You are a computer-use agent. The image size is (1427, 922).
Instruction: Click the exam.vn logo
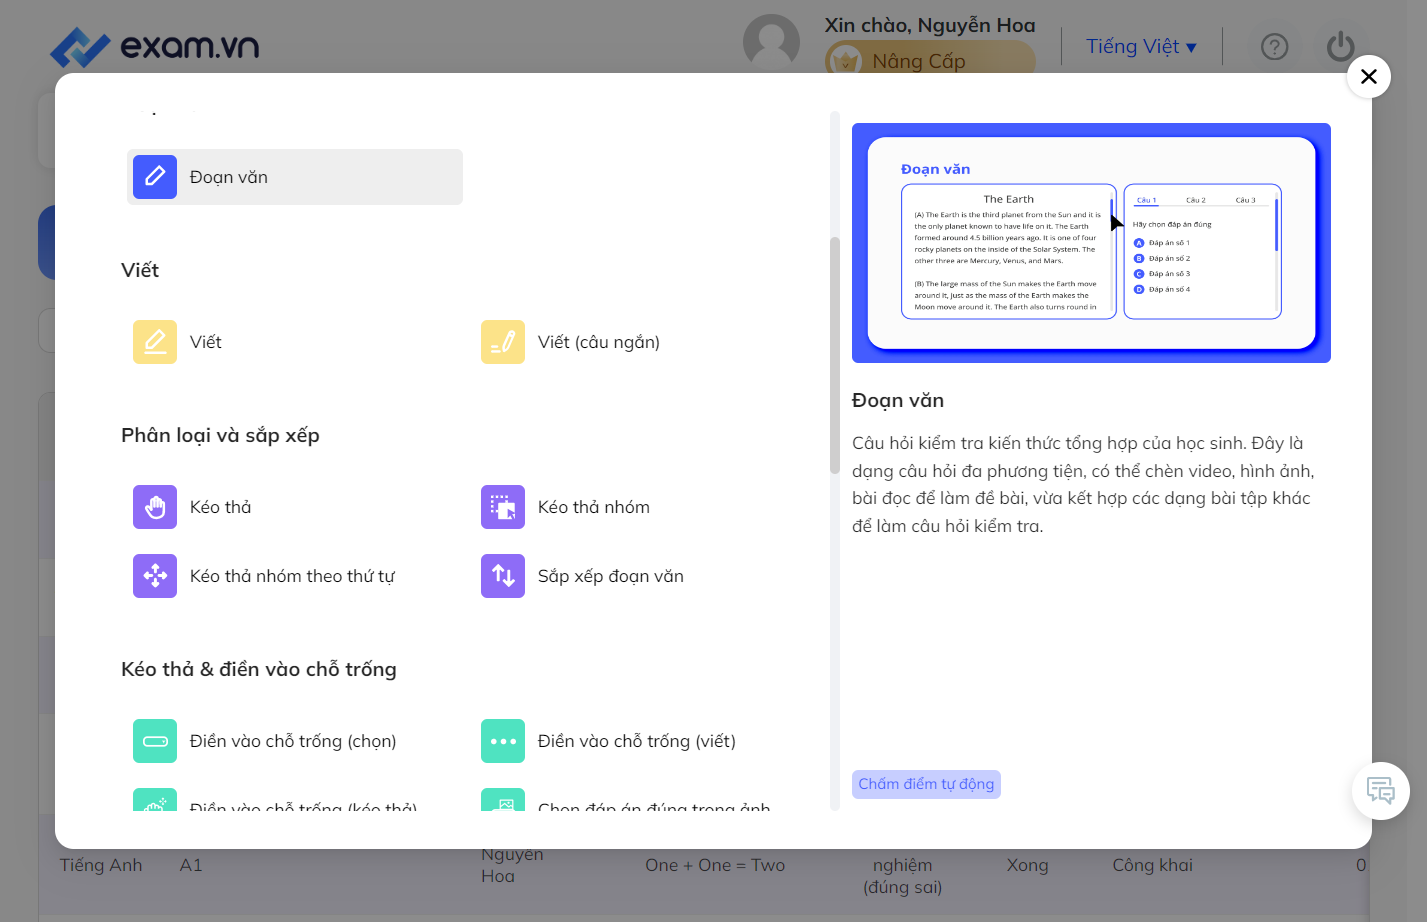coord(155,46)
